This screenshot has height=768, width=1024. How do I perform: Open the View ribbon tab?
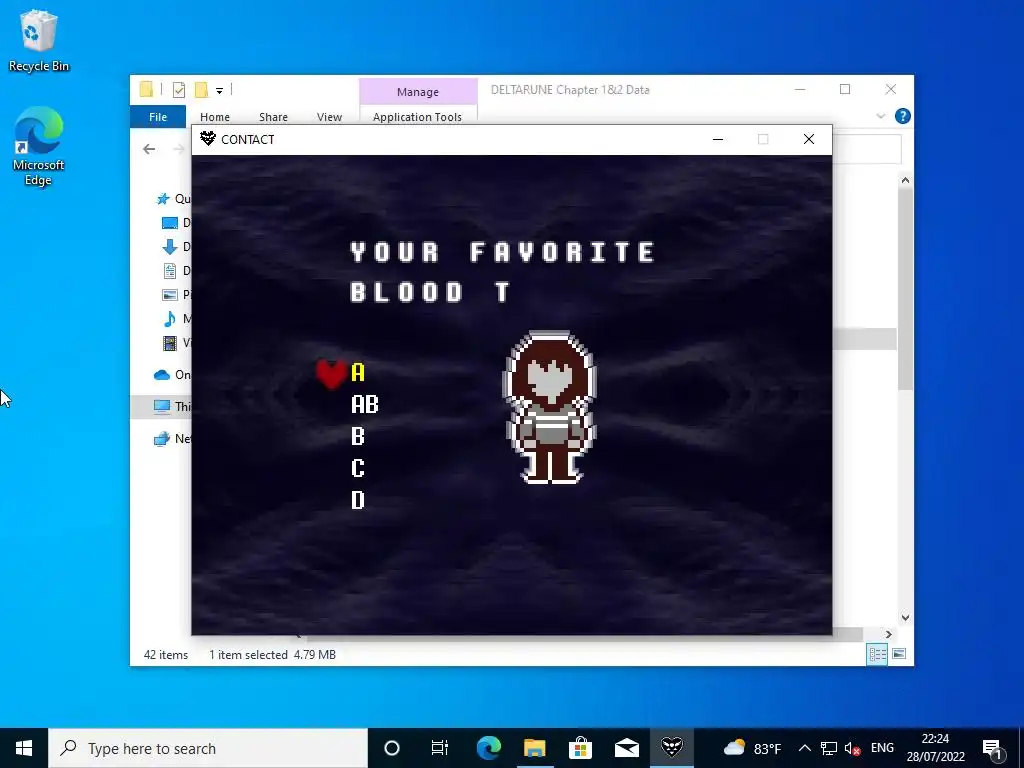tap(329, 117)
